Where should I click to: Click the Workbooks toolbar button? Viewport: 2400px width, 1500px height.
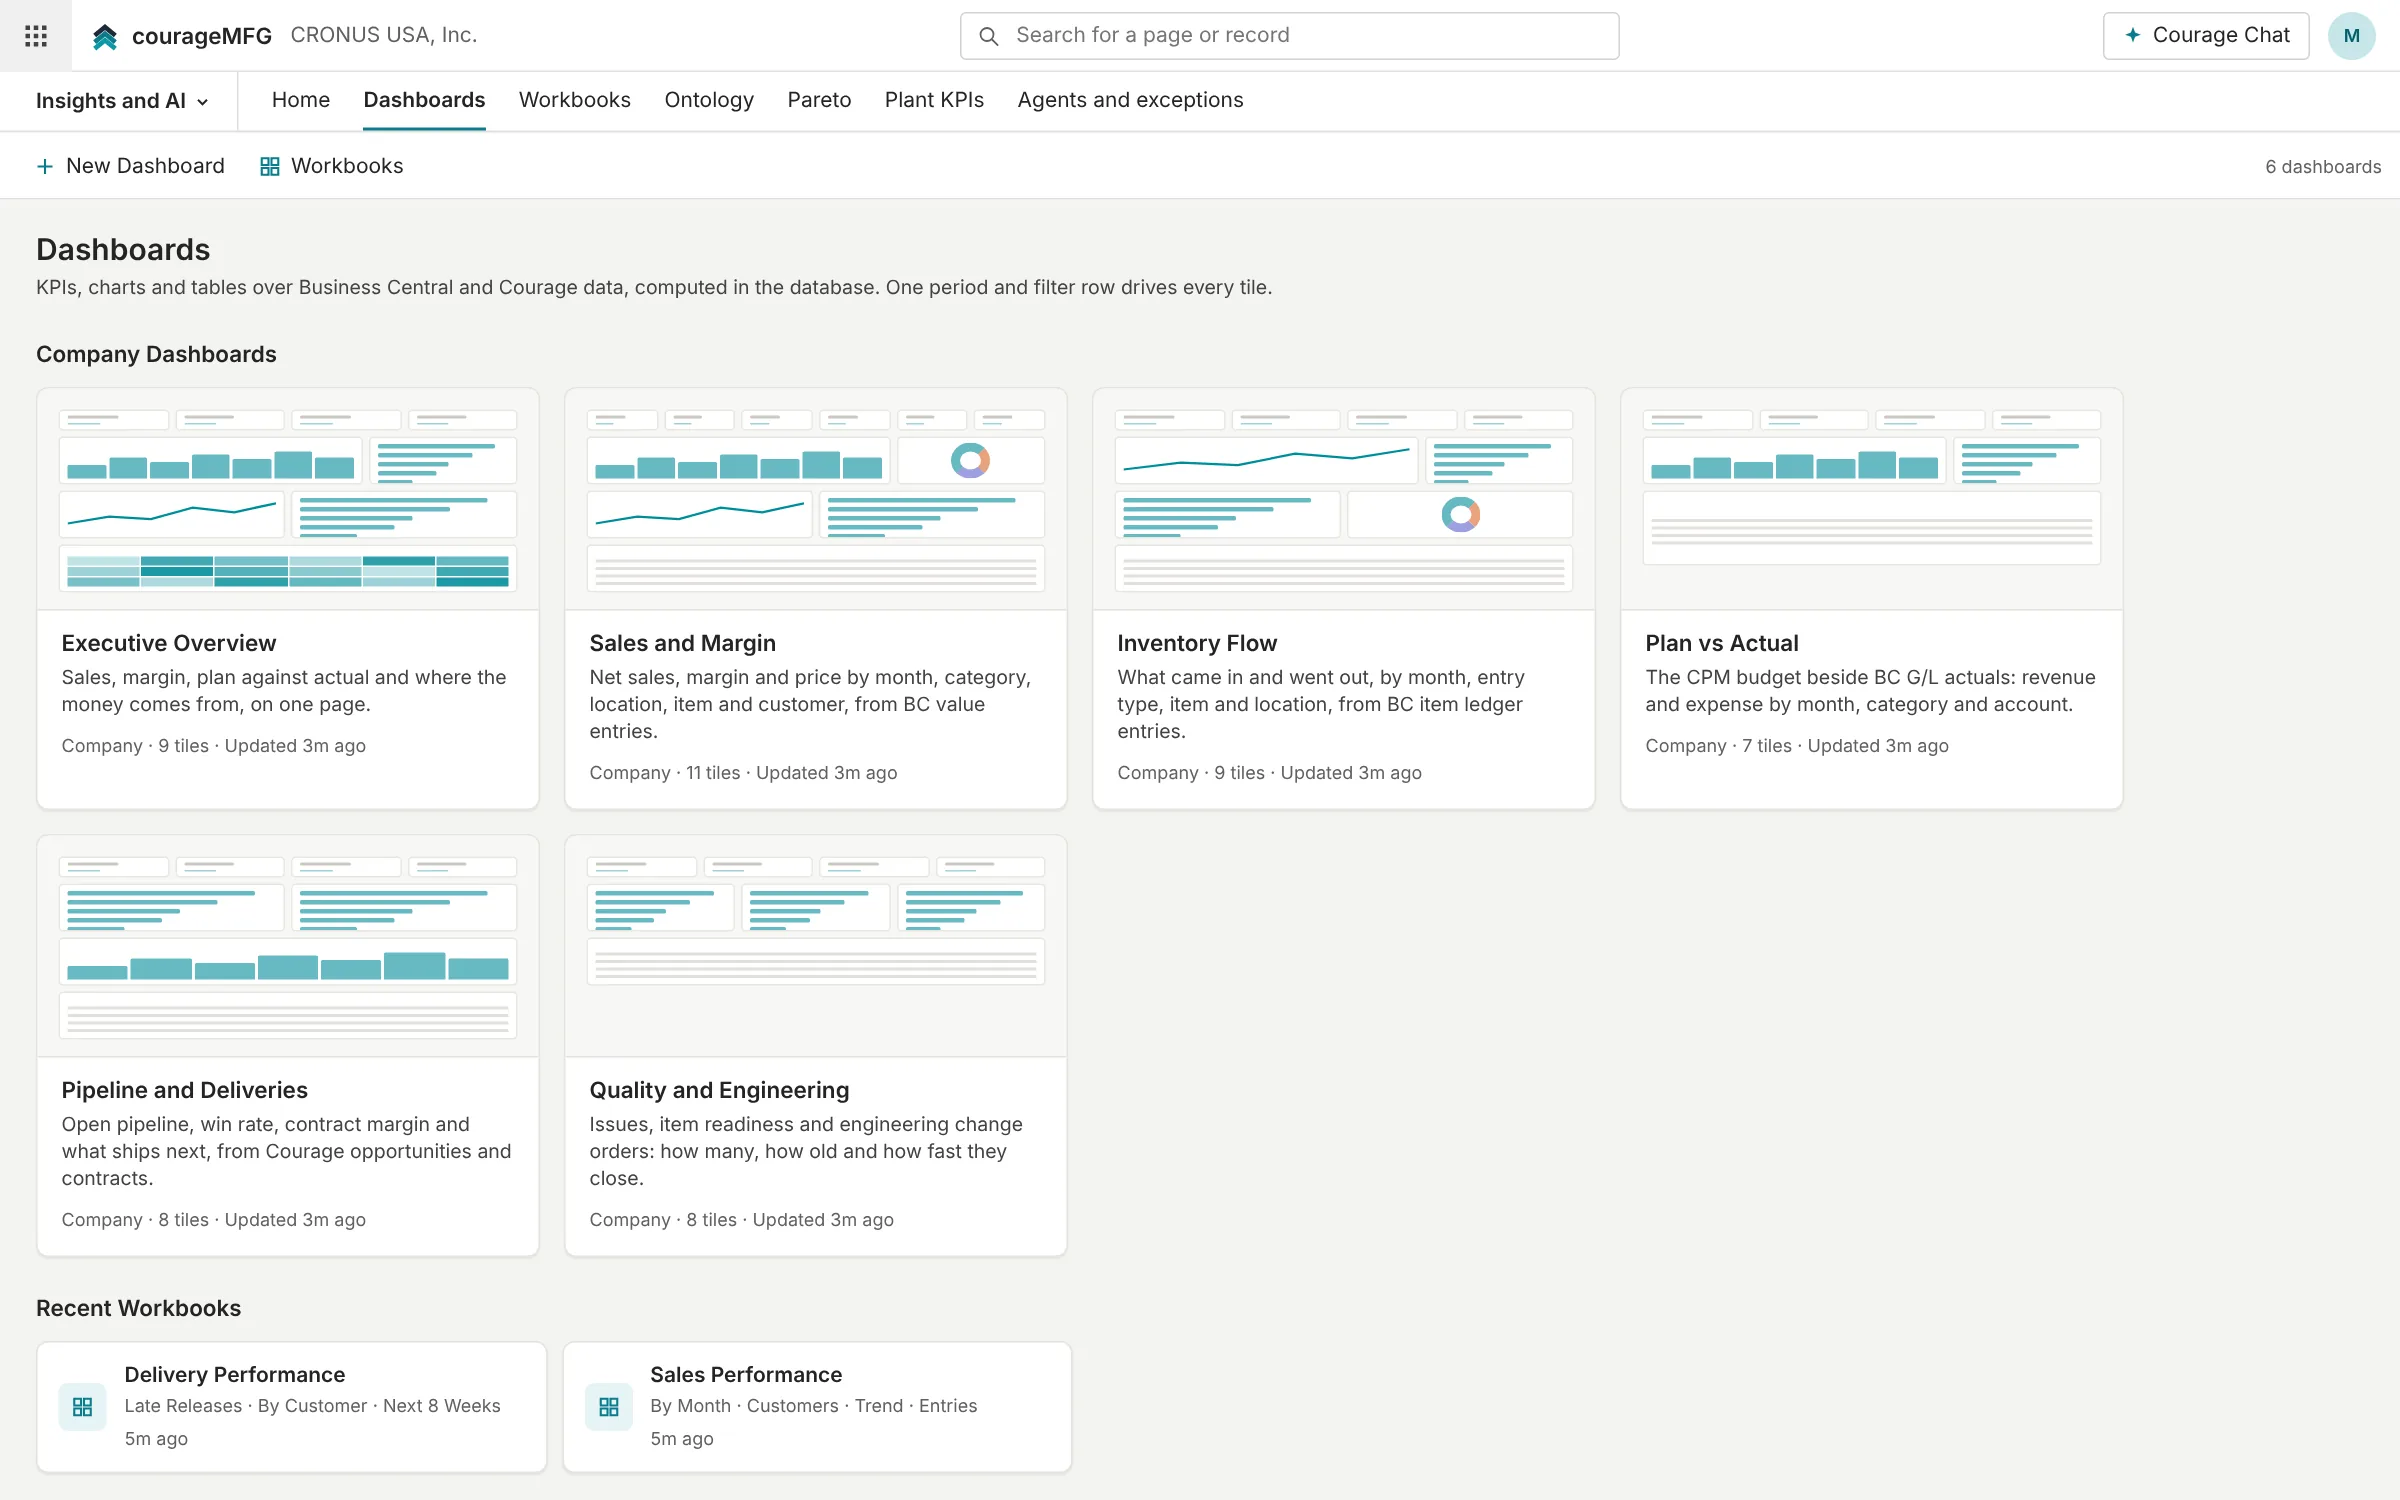point(332,166)
